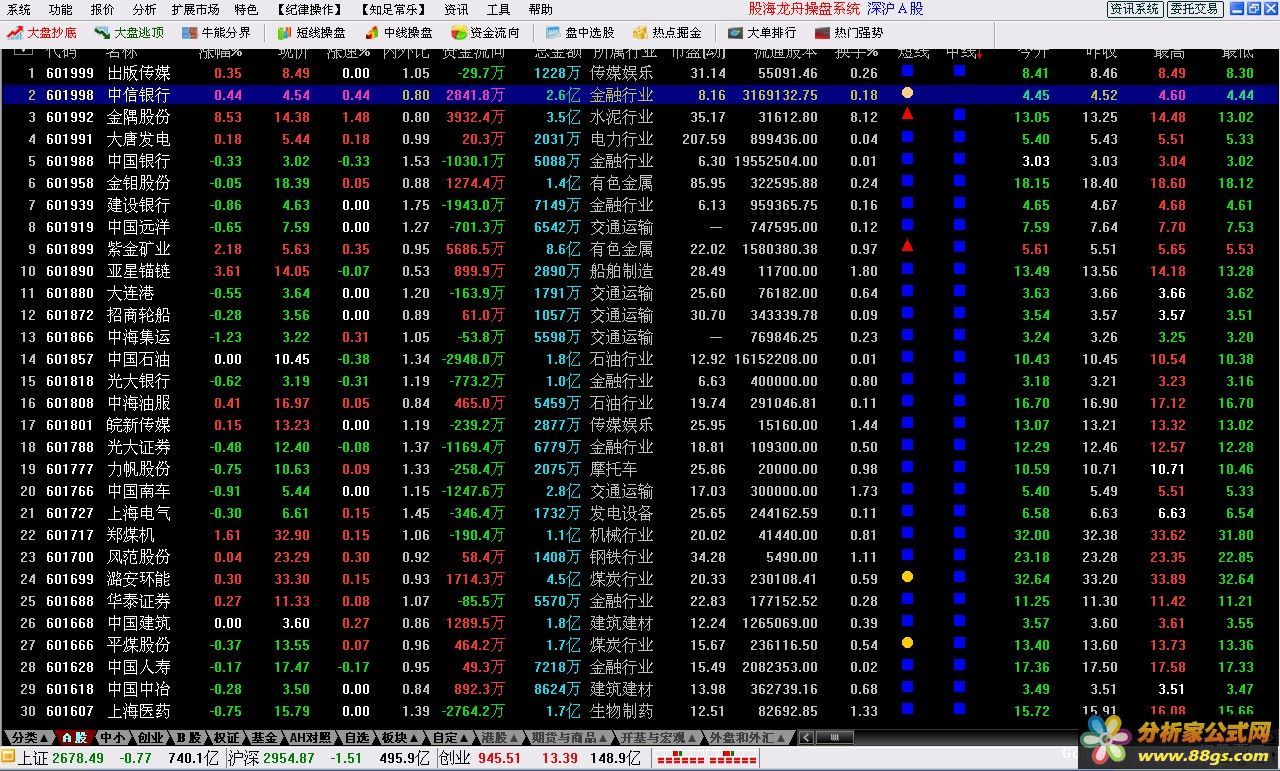Click blue mid-line square in 出版传媒 row
The height and width of the screenshot is (771, 1280).
pyautogui.click(x=959, y=71)
